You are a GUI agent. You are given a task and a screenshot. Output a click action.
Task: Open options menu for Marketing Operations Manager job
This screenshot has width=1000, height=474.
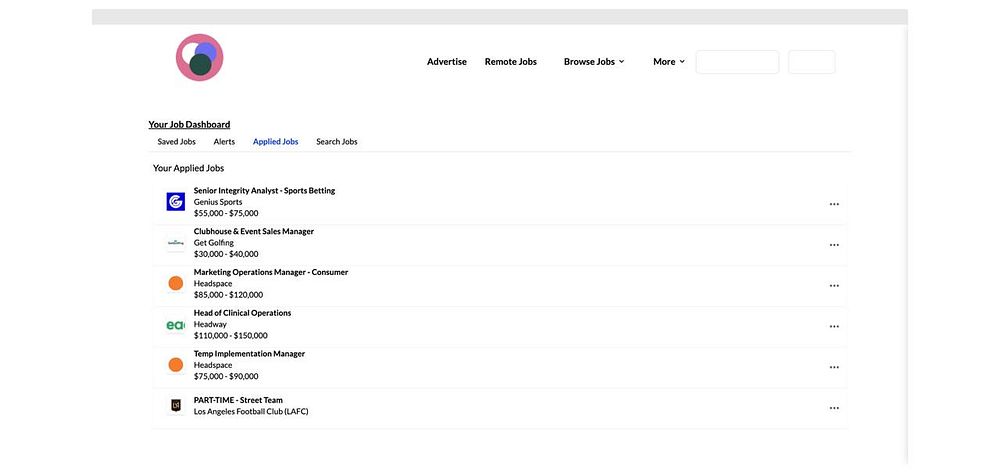pos(834,286)
